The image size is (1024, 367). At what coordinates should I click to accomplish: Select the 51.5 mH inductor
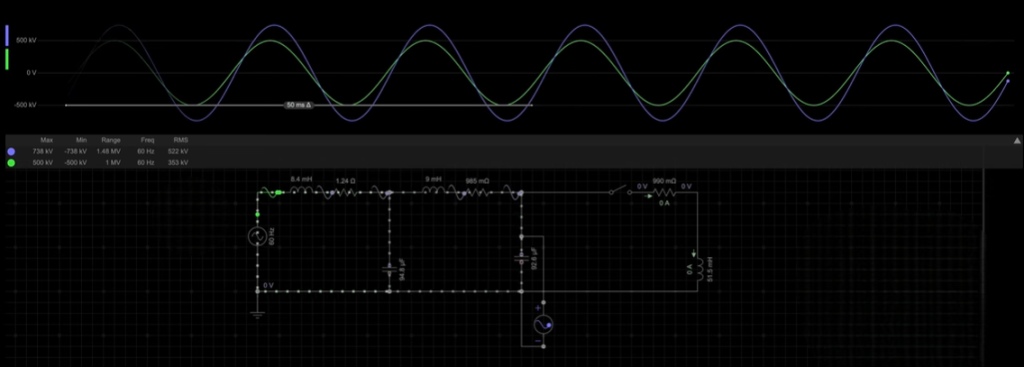pyautogui.click(x=697, y=269)
